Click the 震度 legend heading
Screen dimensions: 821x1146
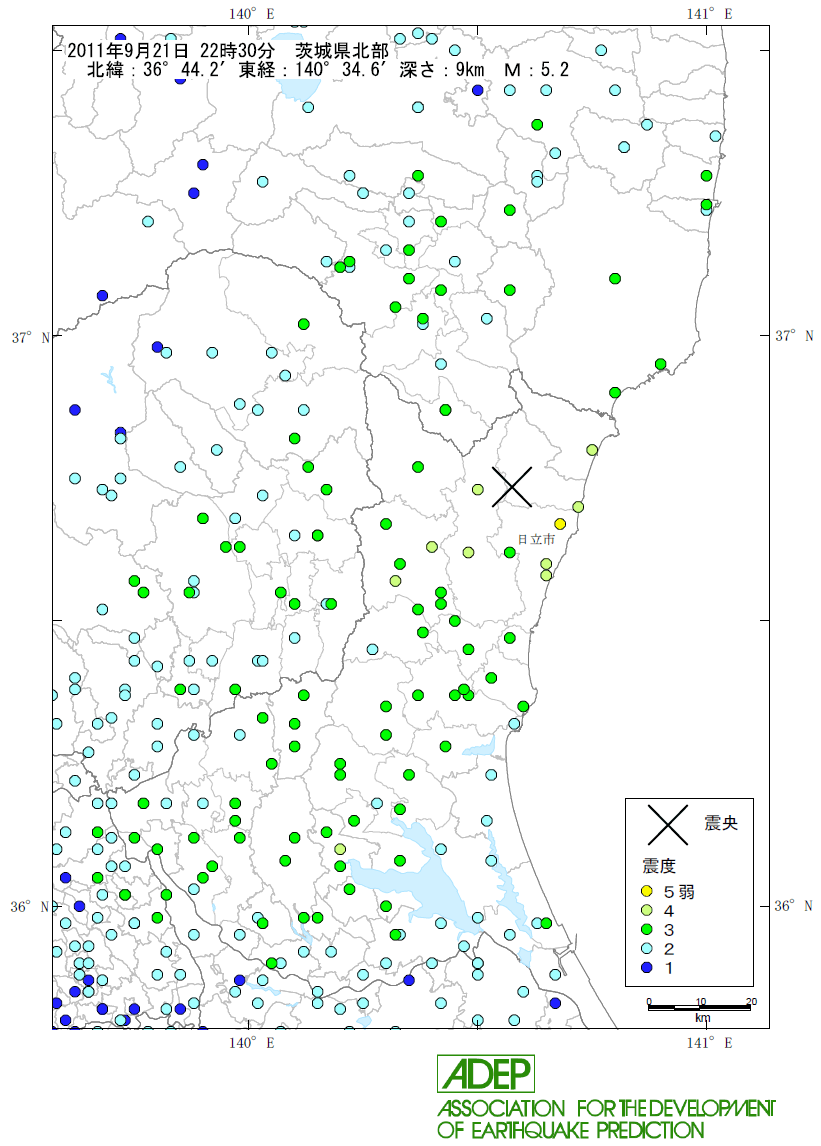pyautogui.click(x=659, y=866)
